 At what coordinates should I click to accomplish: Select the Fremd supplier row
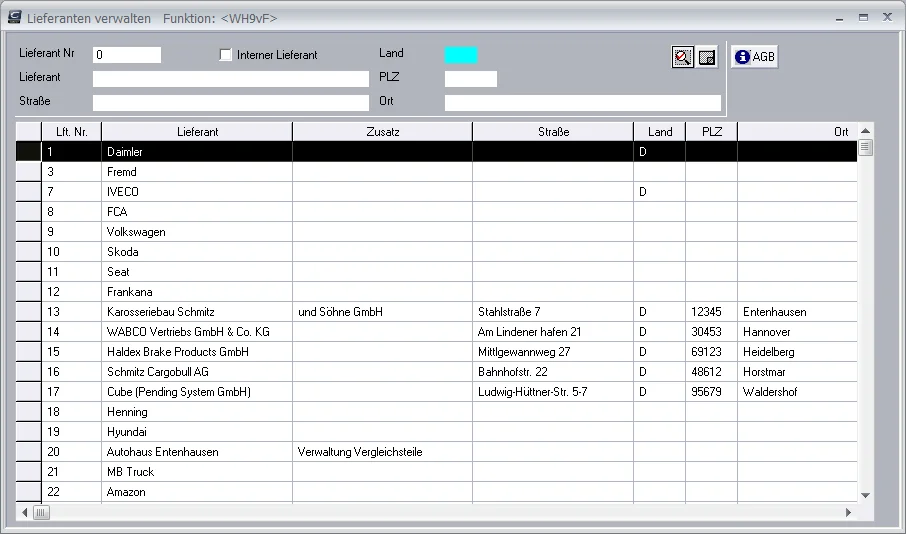point(436,172)
